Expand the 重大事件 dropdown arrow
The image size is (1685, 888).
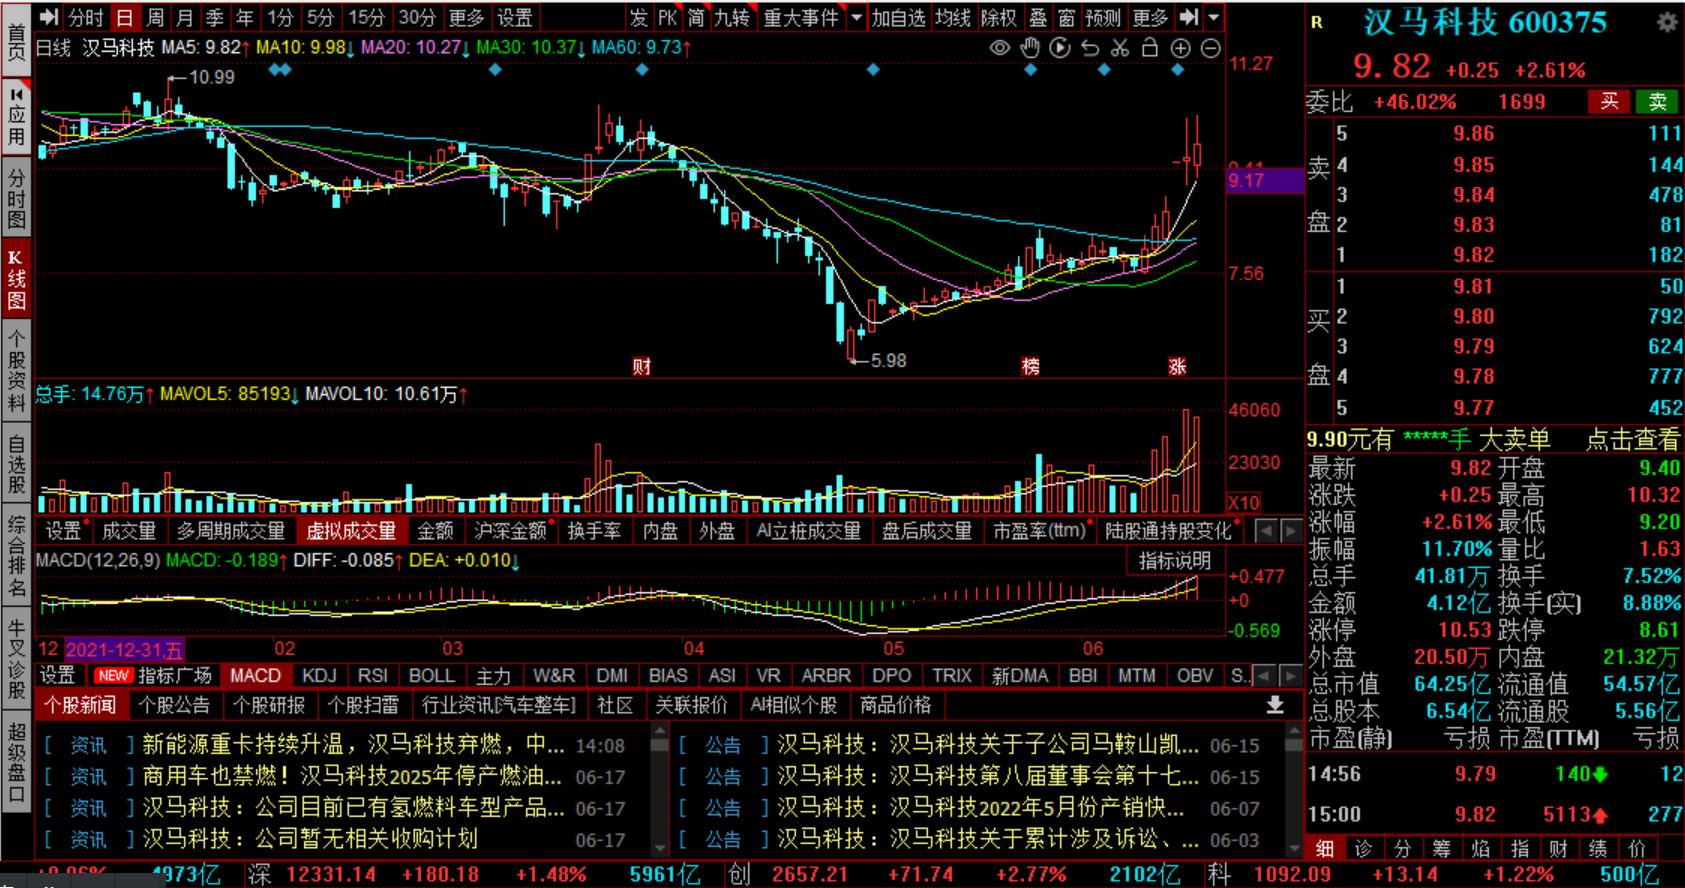[x=856, y=18]
